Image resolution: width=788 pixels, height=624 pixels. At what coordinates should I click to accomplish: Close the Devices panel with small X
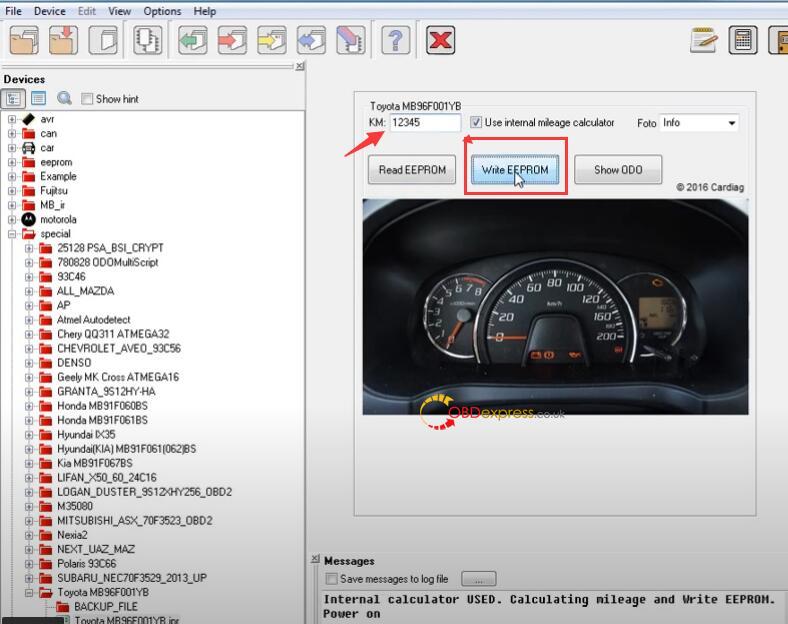pyautogui.click(x=300, y=66)
